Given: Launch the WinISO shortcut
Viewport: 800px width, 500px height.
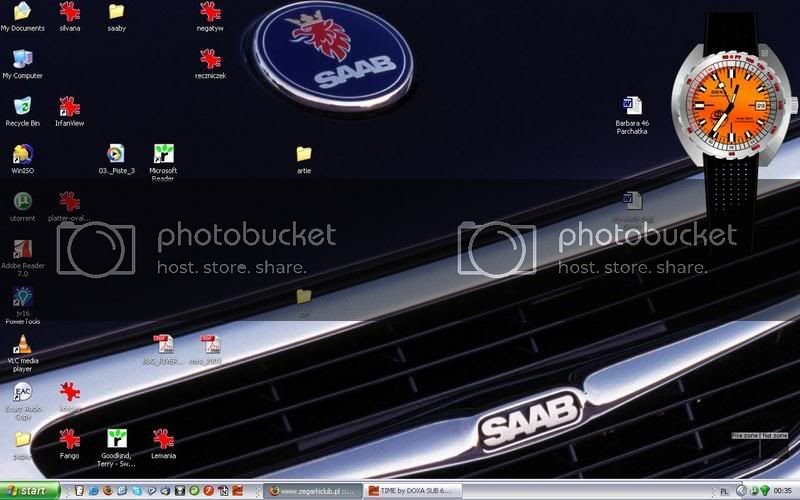Looking at the screenshot, I should coord(22,159).
